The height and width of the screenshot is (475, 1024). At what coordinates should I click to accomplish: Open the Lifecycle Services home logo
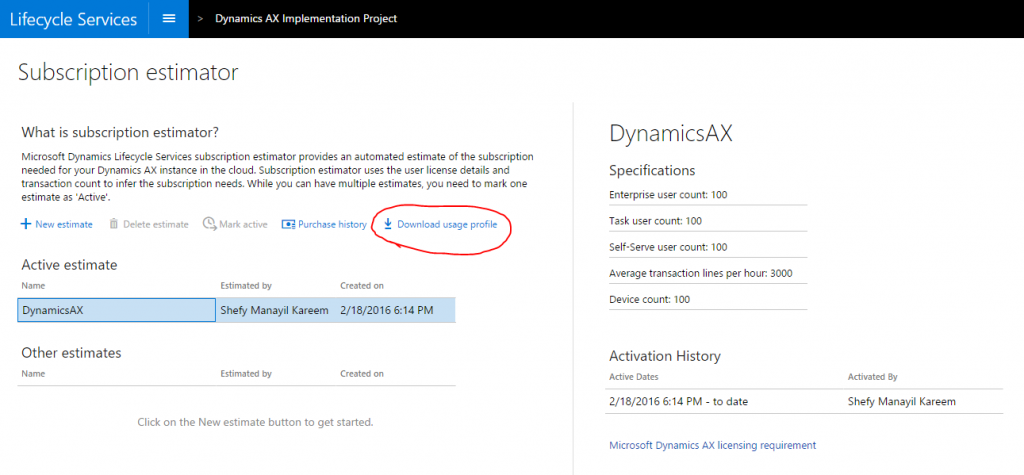(73, 18)
